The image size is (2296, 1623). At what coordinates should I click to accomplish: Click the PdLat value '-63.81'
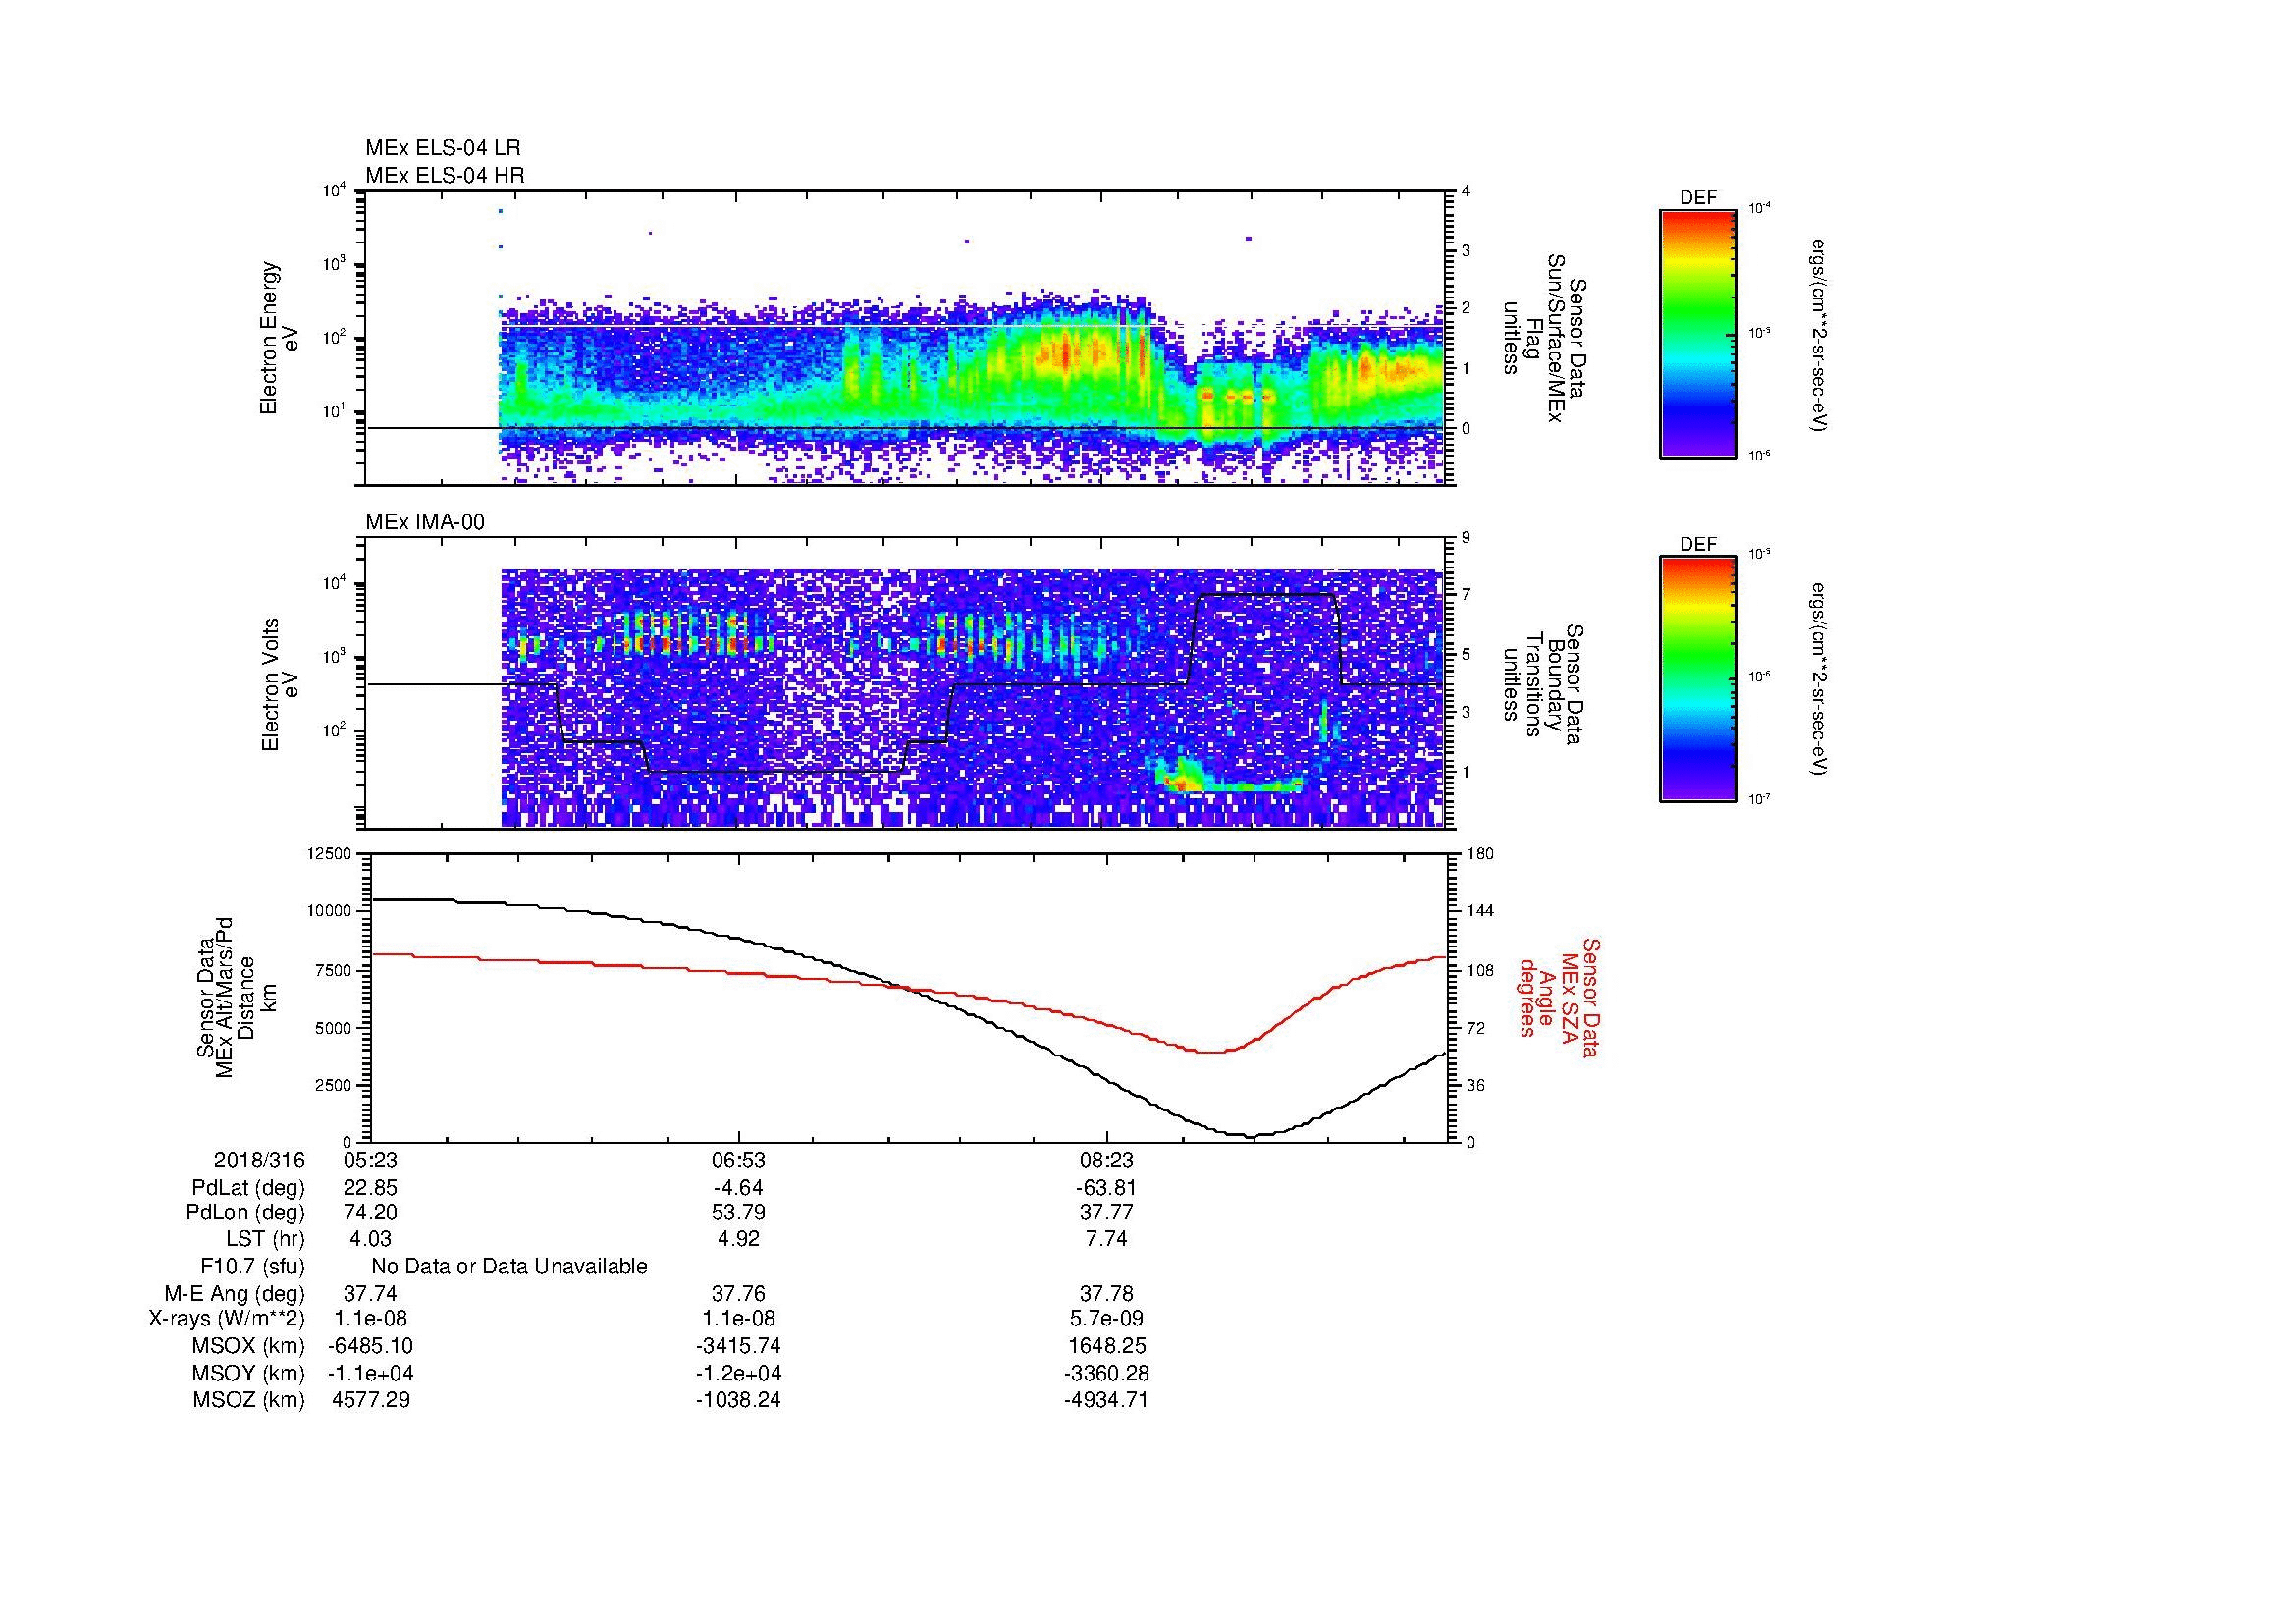pos(1107,1188)
